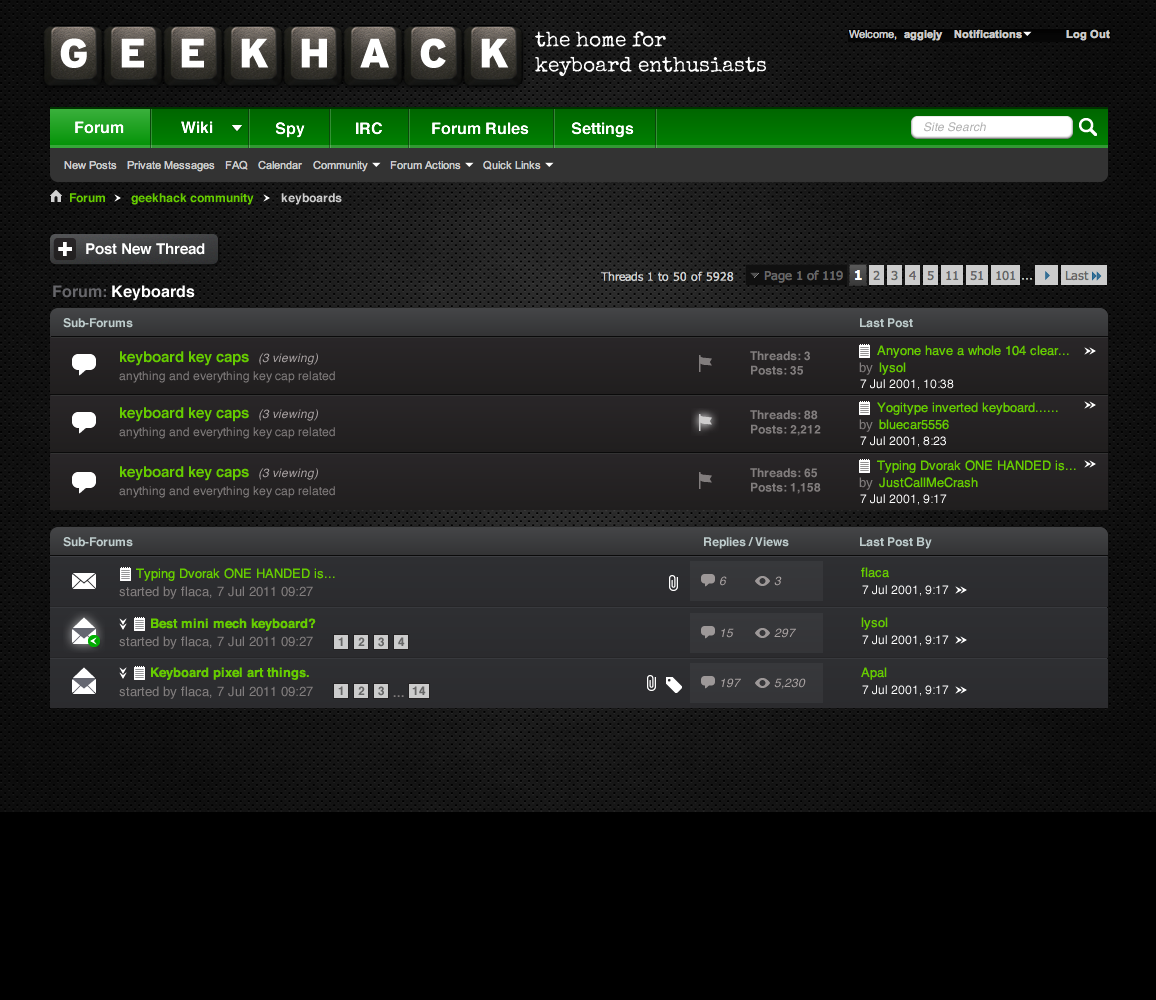
Task: Click the site search magnifier icon
Action: [1088, 127]
